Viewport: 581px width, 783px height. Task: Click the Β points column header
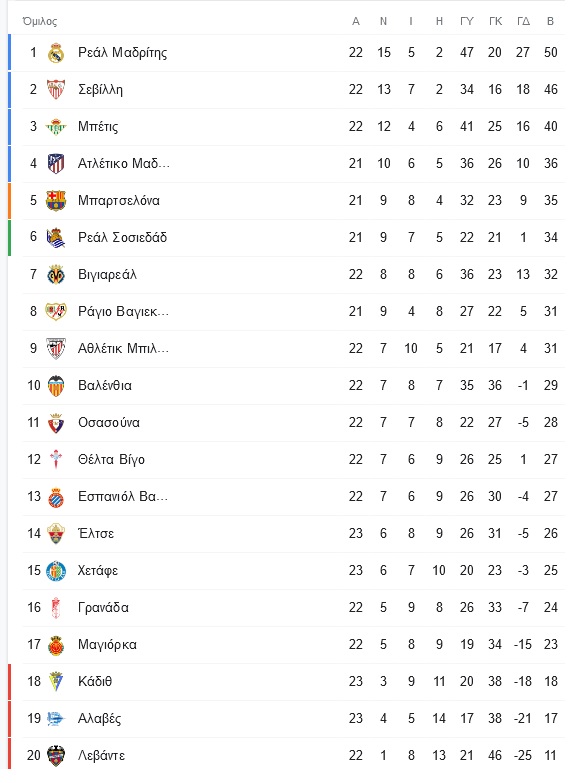(x=551, y=21)
